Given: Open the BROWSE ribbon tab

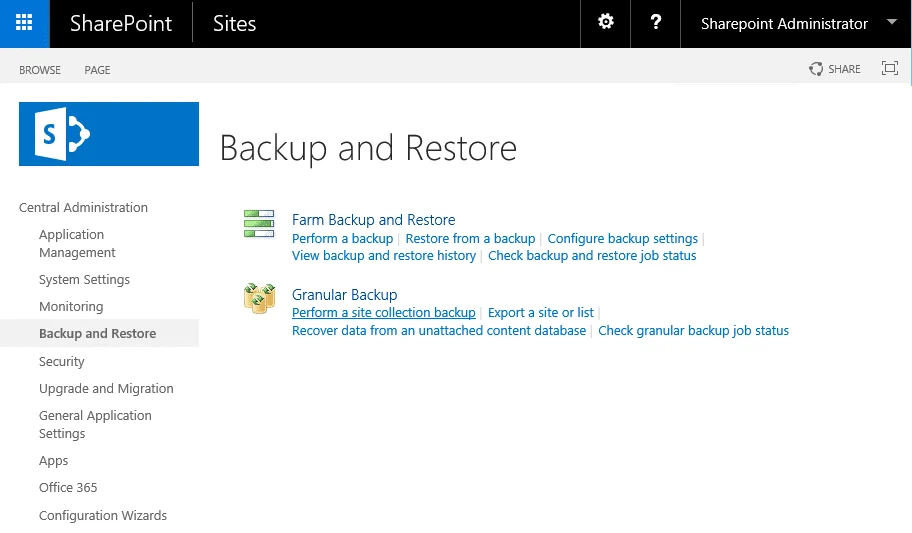Looking at the screenshot, I should click(x=40, y=70).
